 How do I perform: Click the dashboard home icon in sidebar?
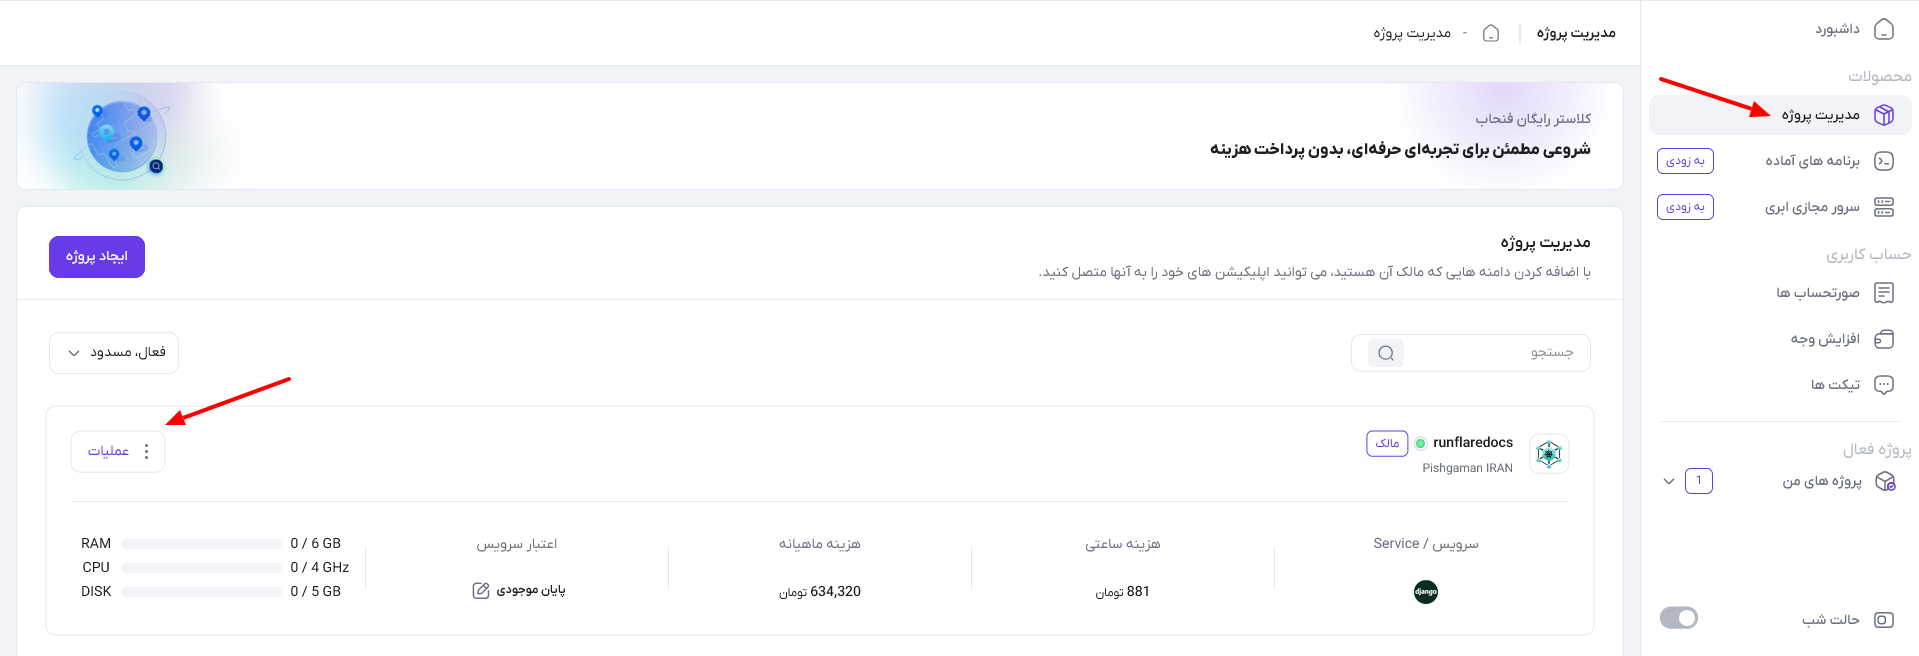pos(1884,29)
